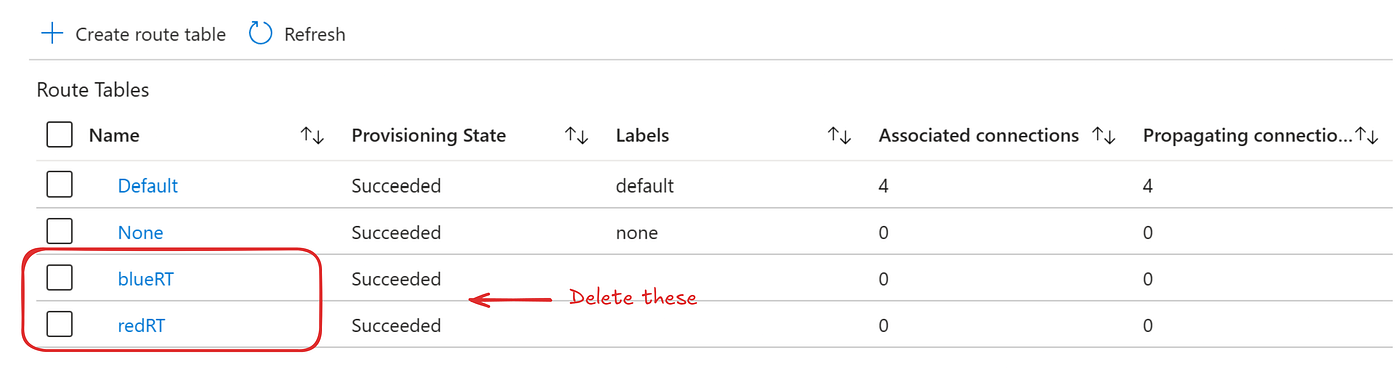Click the Refresh button label
This screenshot has height=372, width=1400.
(x=315, y=34)
